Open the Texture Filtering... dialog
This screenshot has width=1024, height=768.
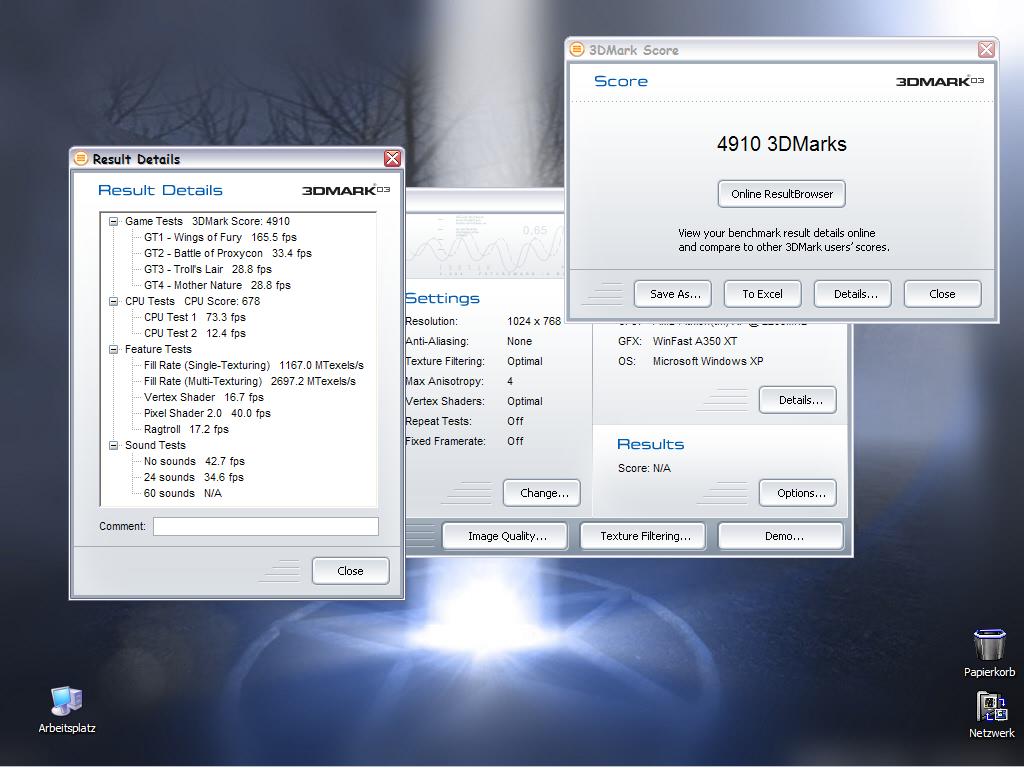tap(645, 536)
